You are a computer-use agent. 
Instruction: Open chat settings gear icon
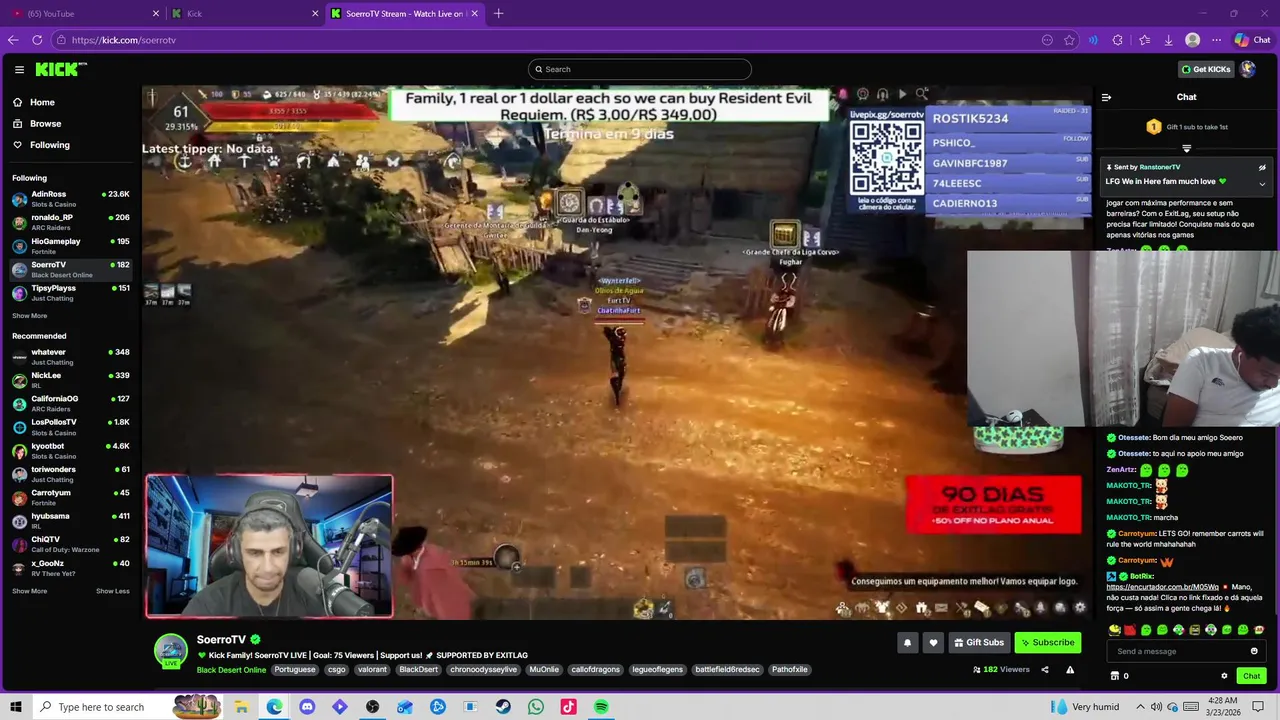[1224, 676]
